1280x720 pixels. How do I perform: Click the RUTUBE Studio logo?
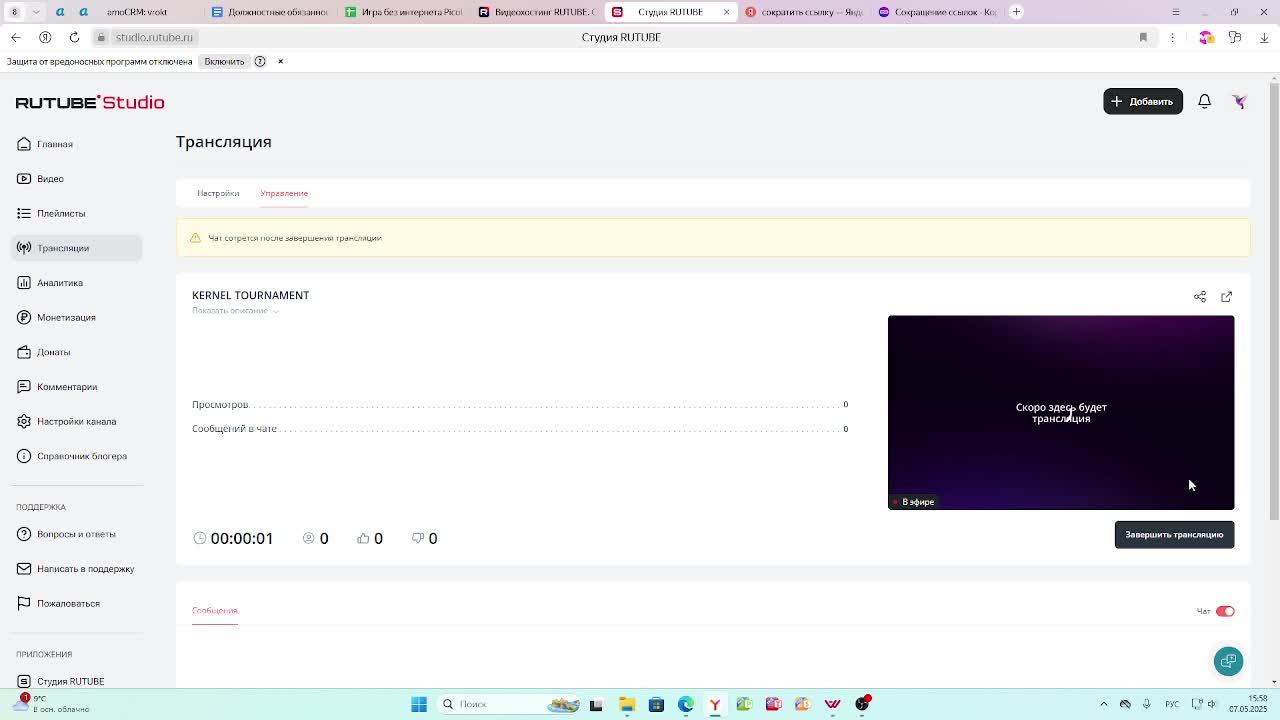(x=90, y=102)
